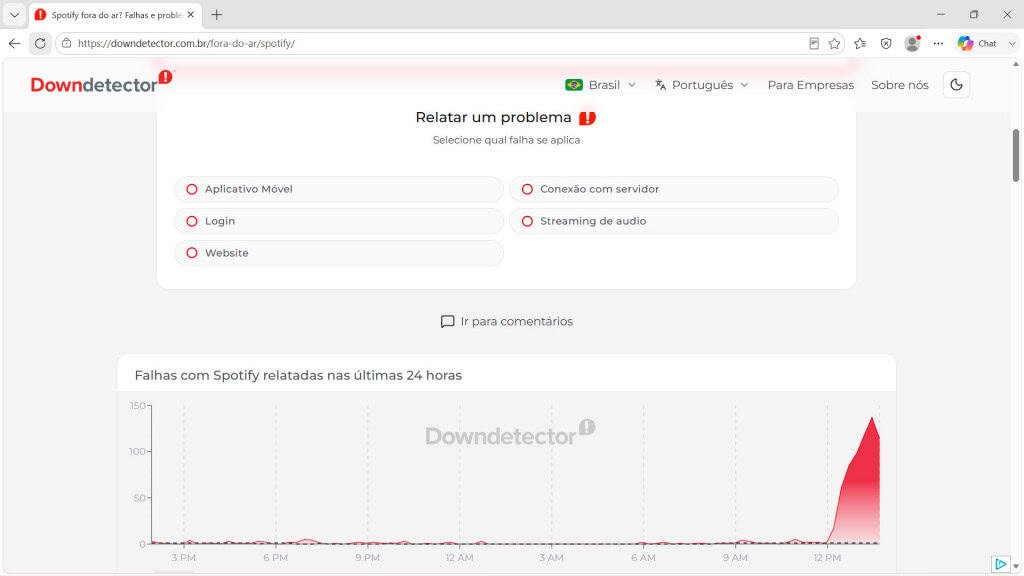Viewport: 1024px width, 576px height.
Task: Open the Copilot Chat button
Action: pyautogui.click(x=977, y=43)
